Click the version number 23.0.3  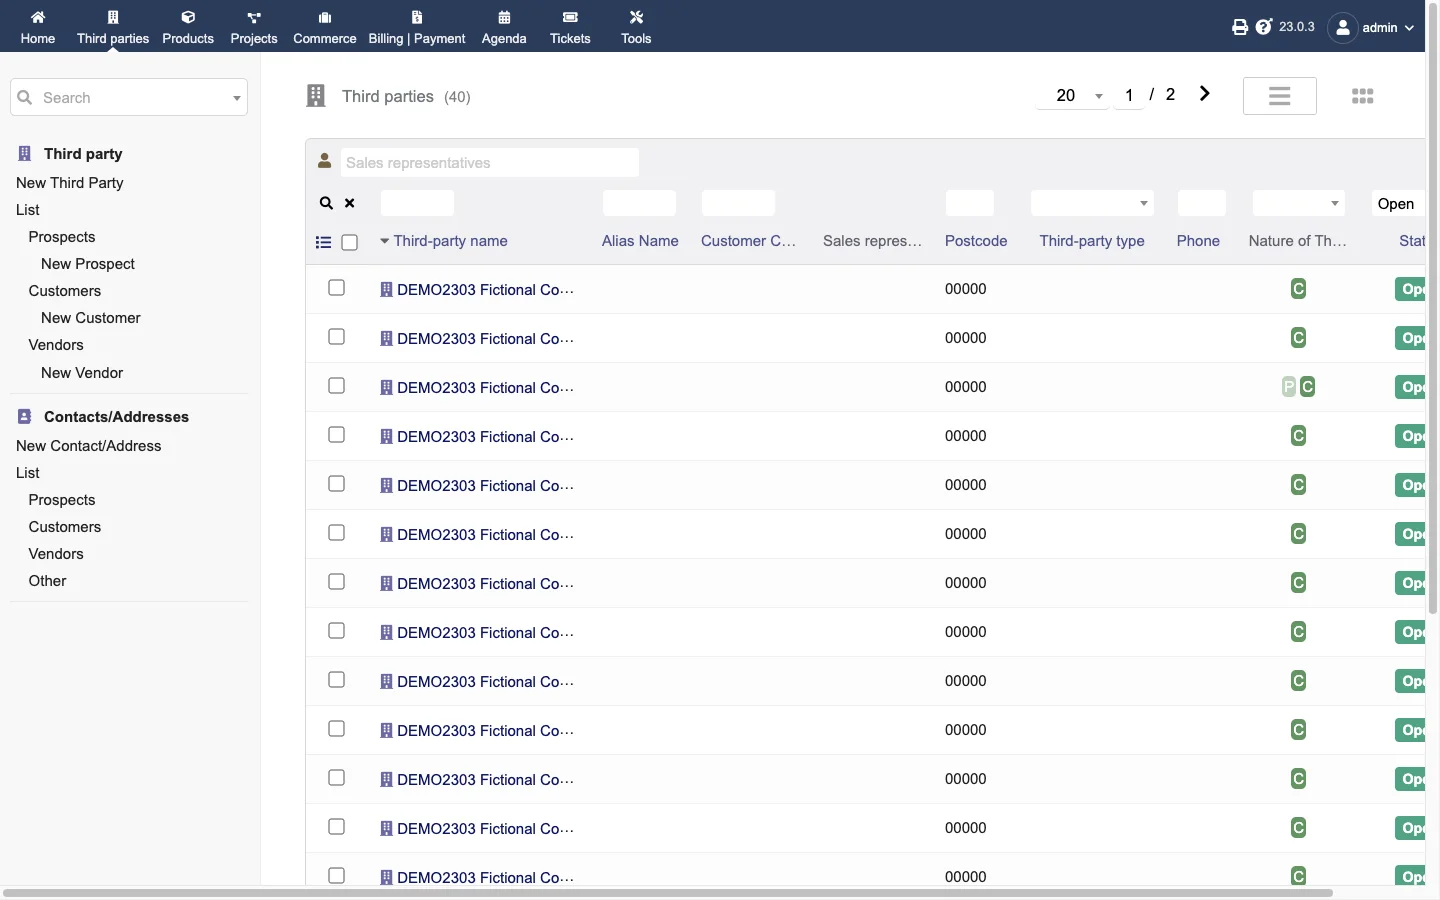[x=1297, y=27]
